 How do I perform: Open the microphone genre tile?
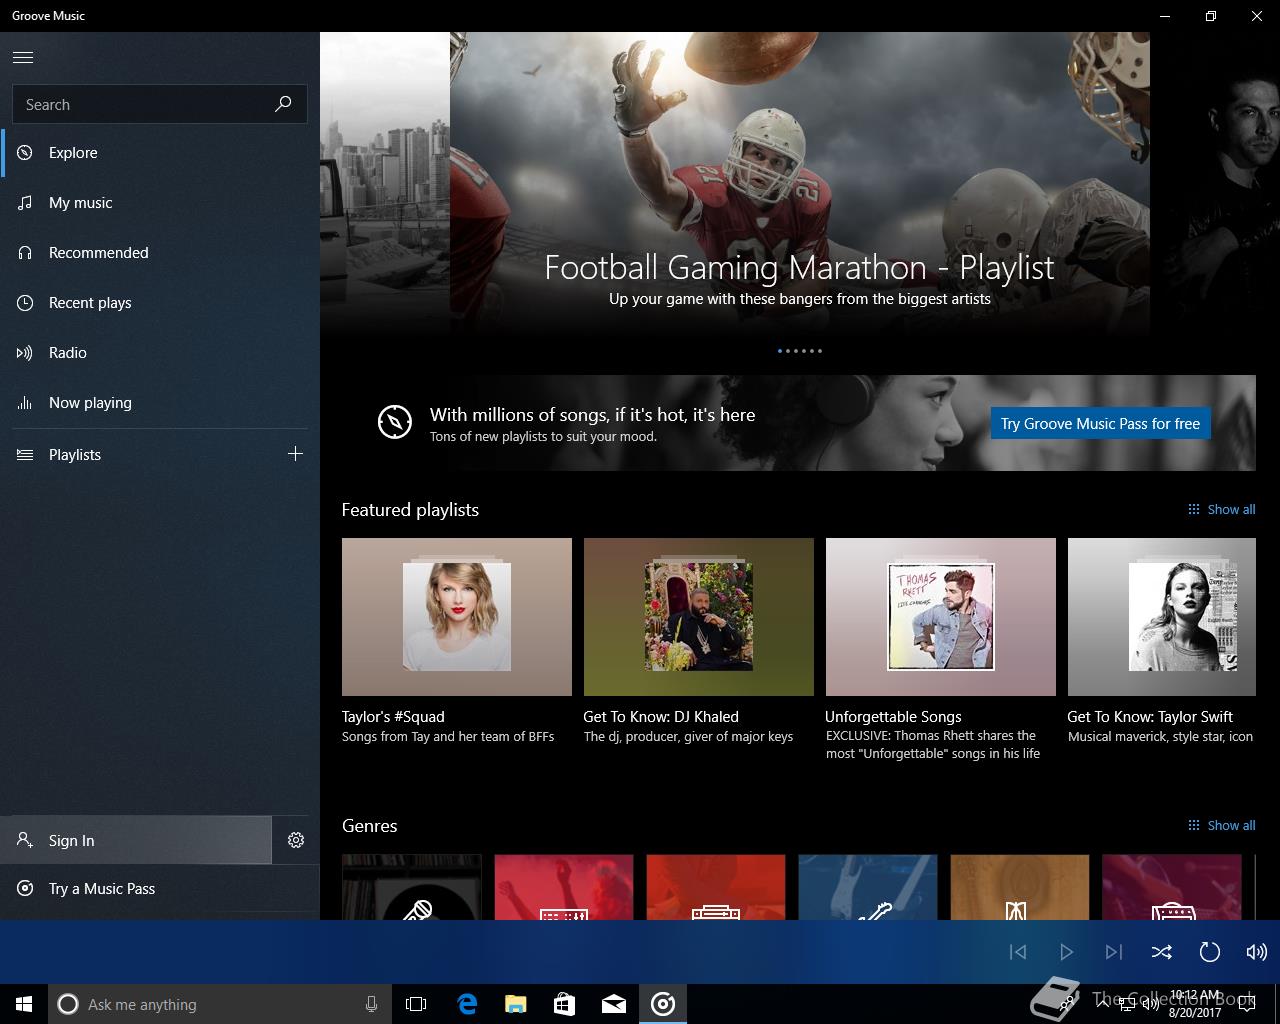pyautogui.click(x=412, y=887)
